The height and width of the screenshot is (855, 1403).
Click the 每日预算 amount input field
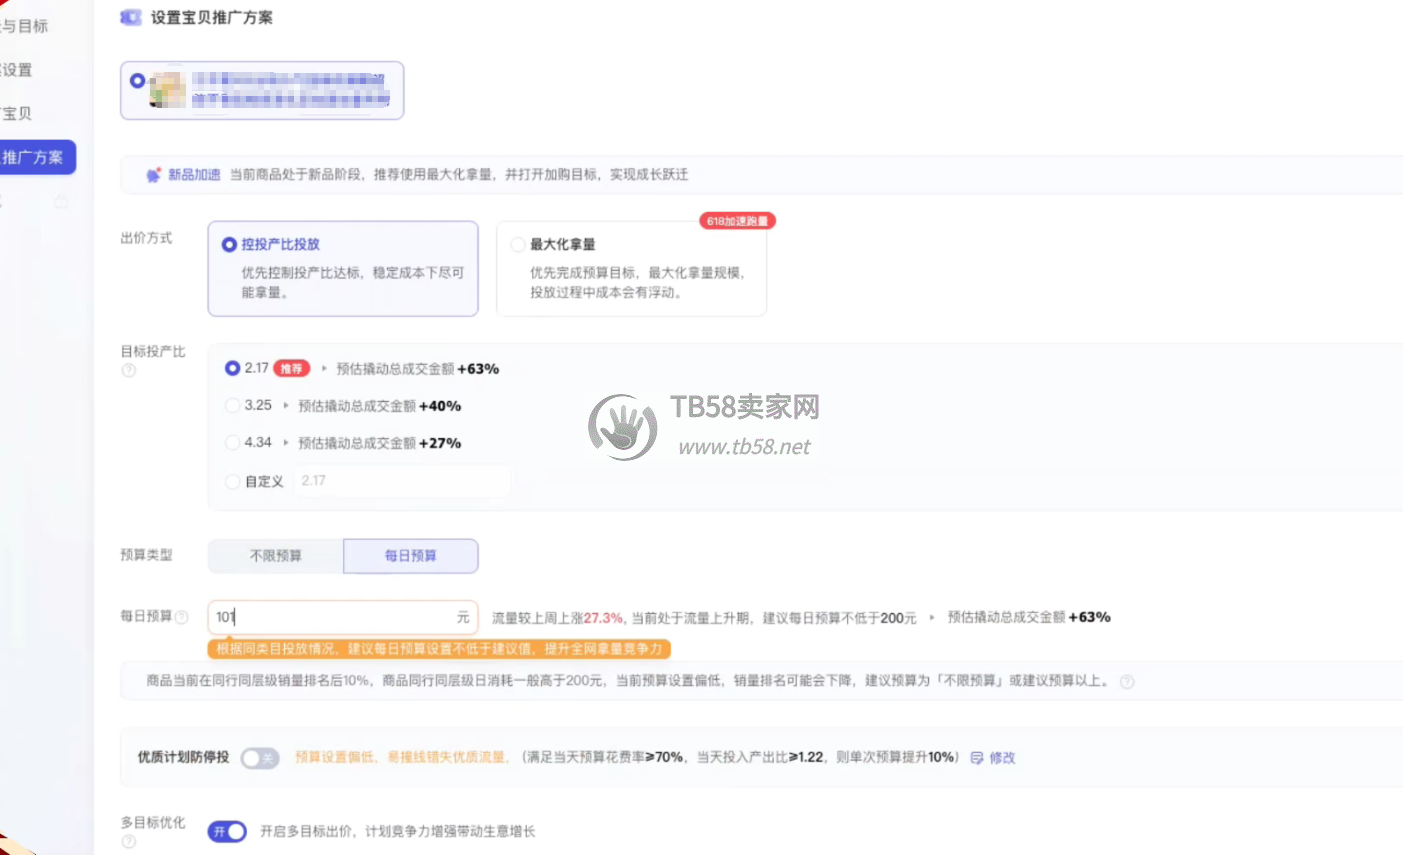click(342, 617)
